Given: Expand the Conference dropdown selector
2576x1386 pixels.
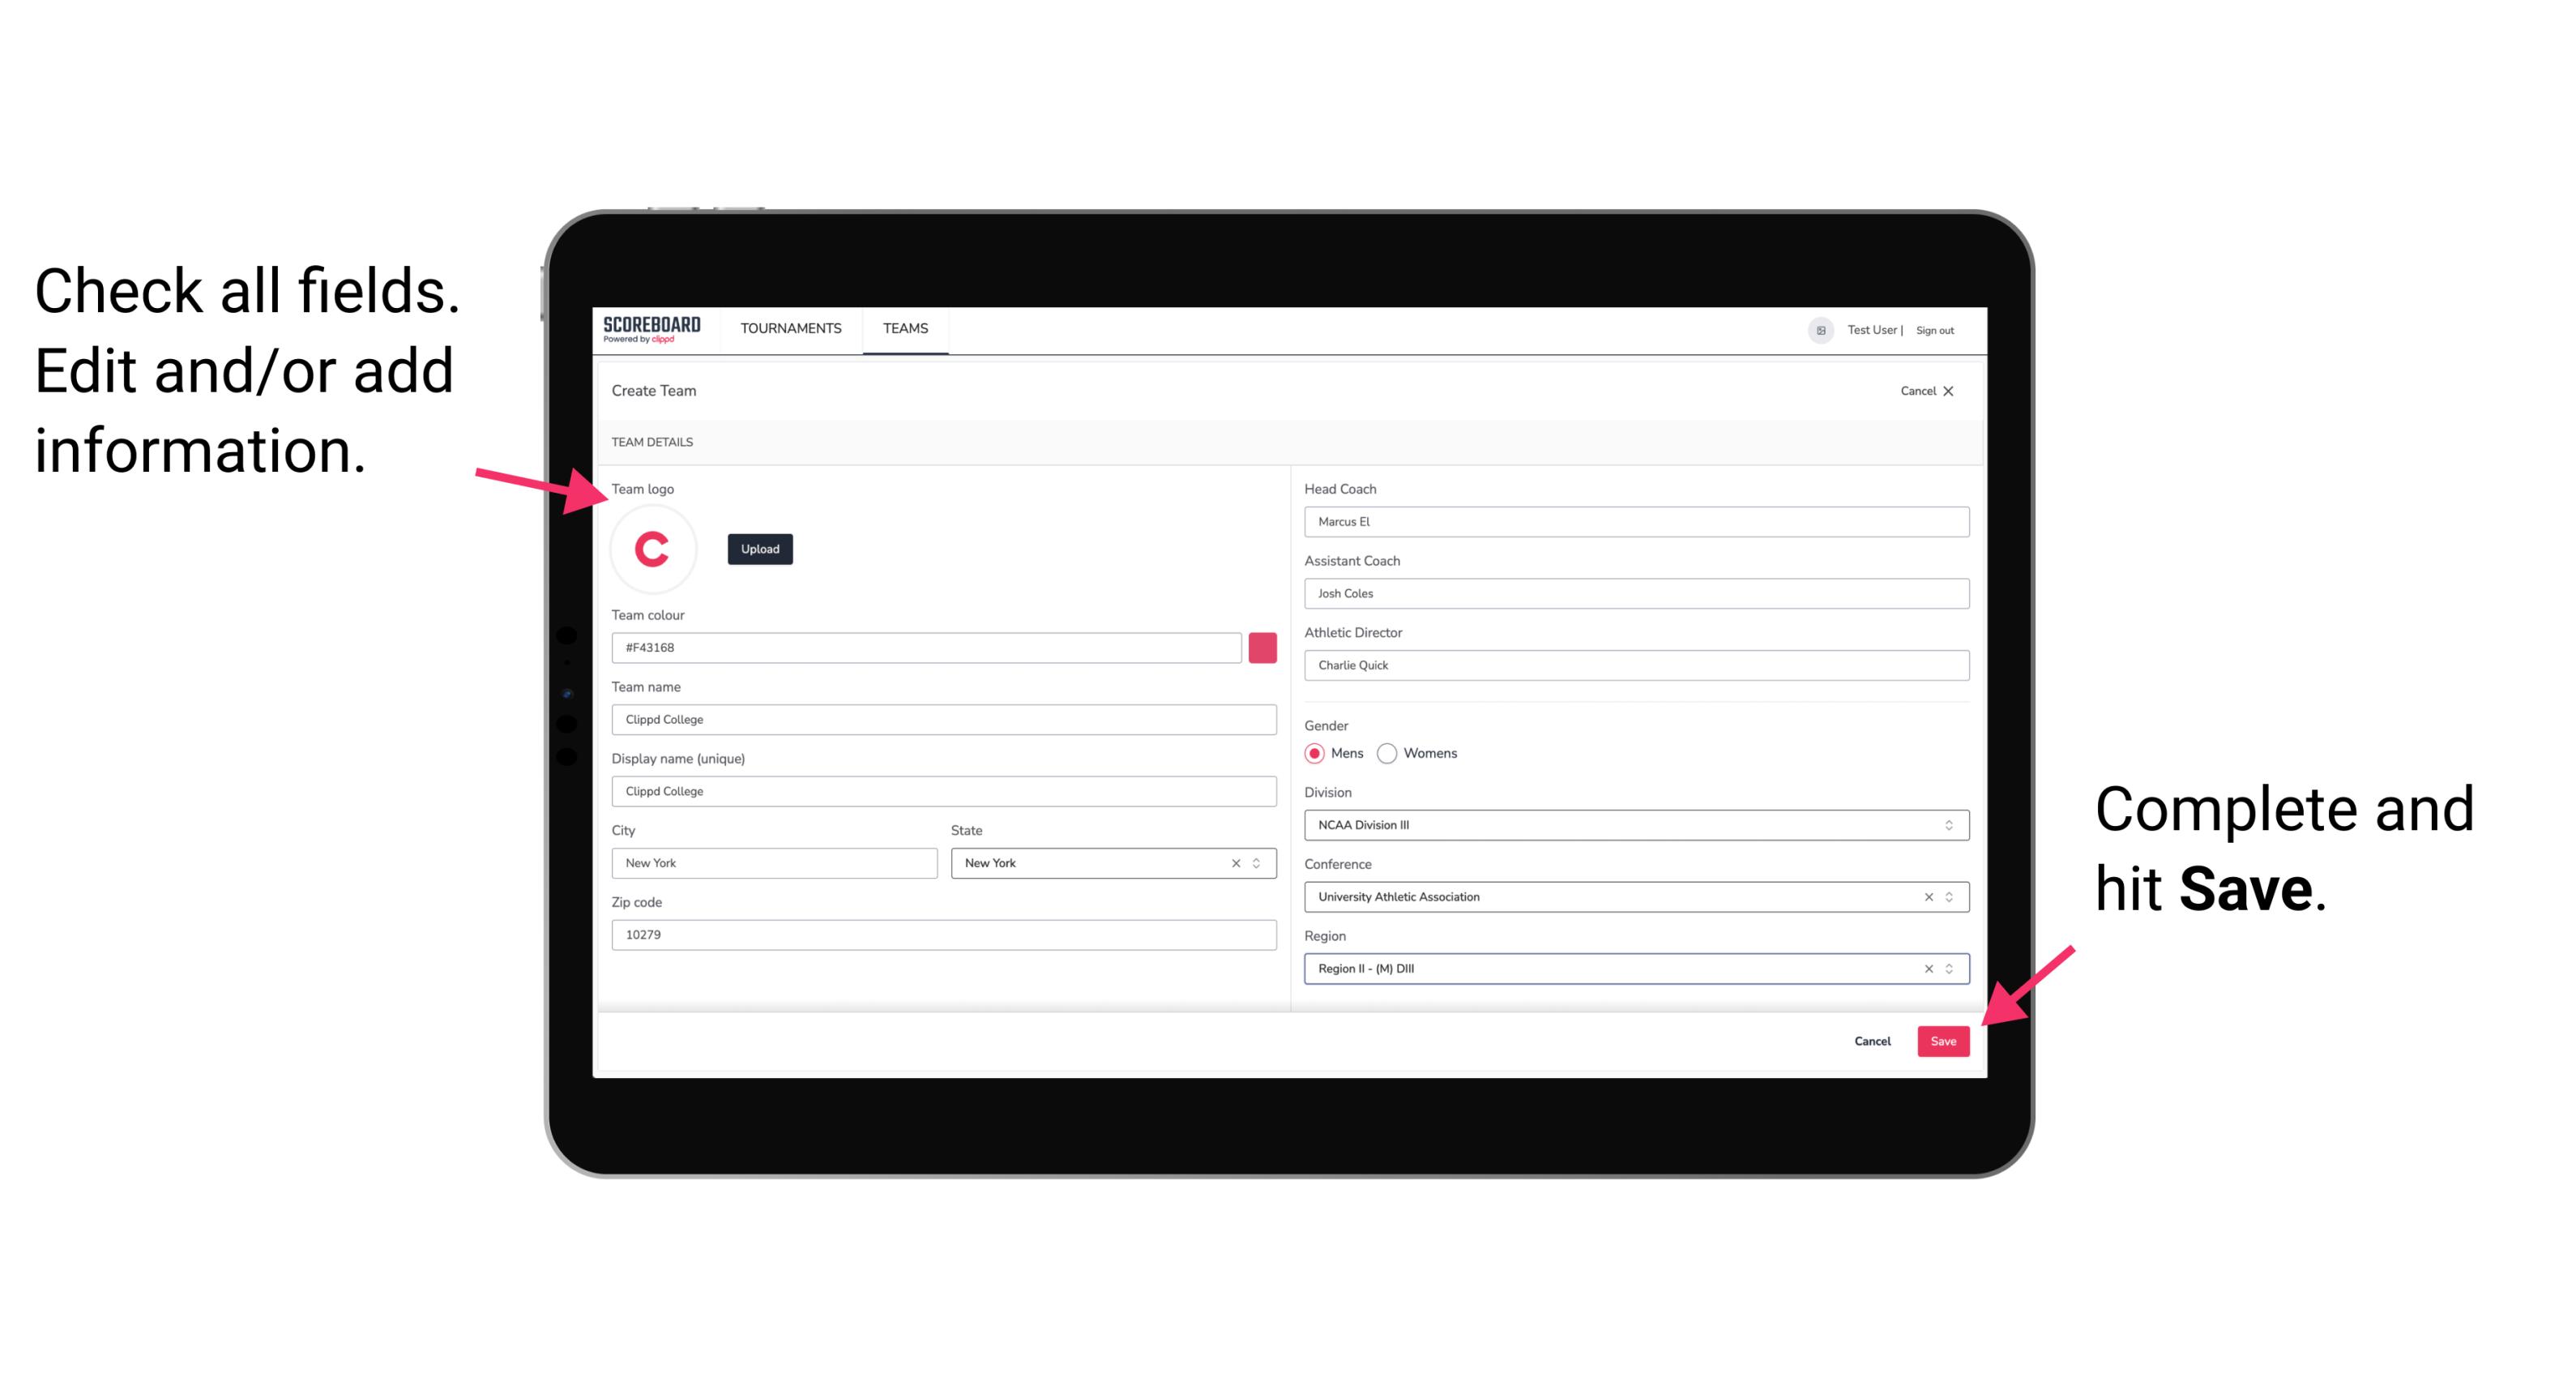Looking at the screenshot, I should coord(1951,896).
